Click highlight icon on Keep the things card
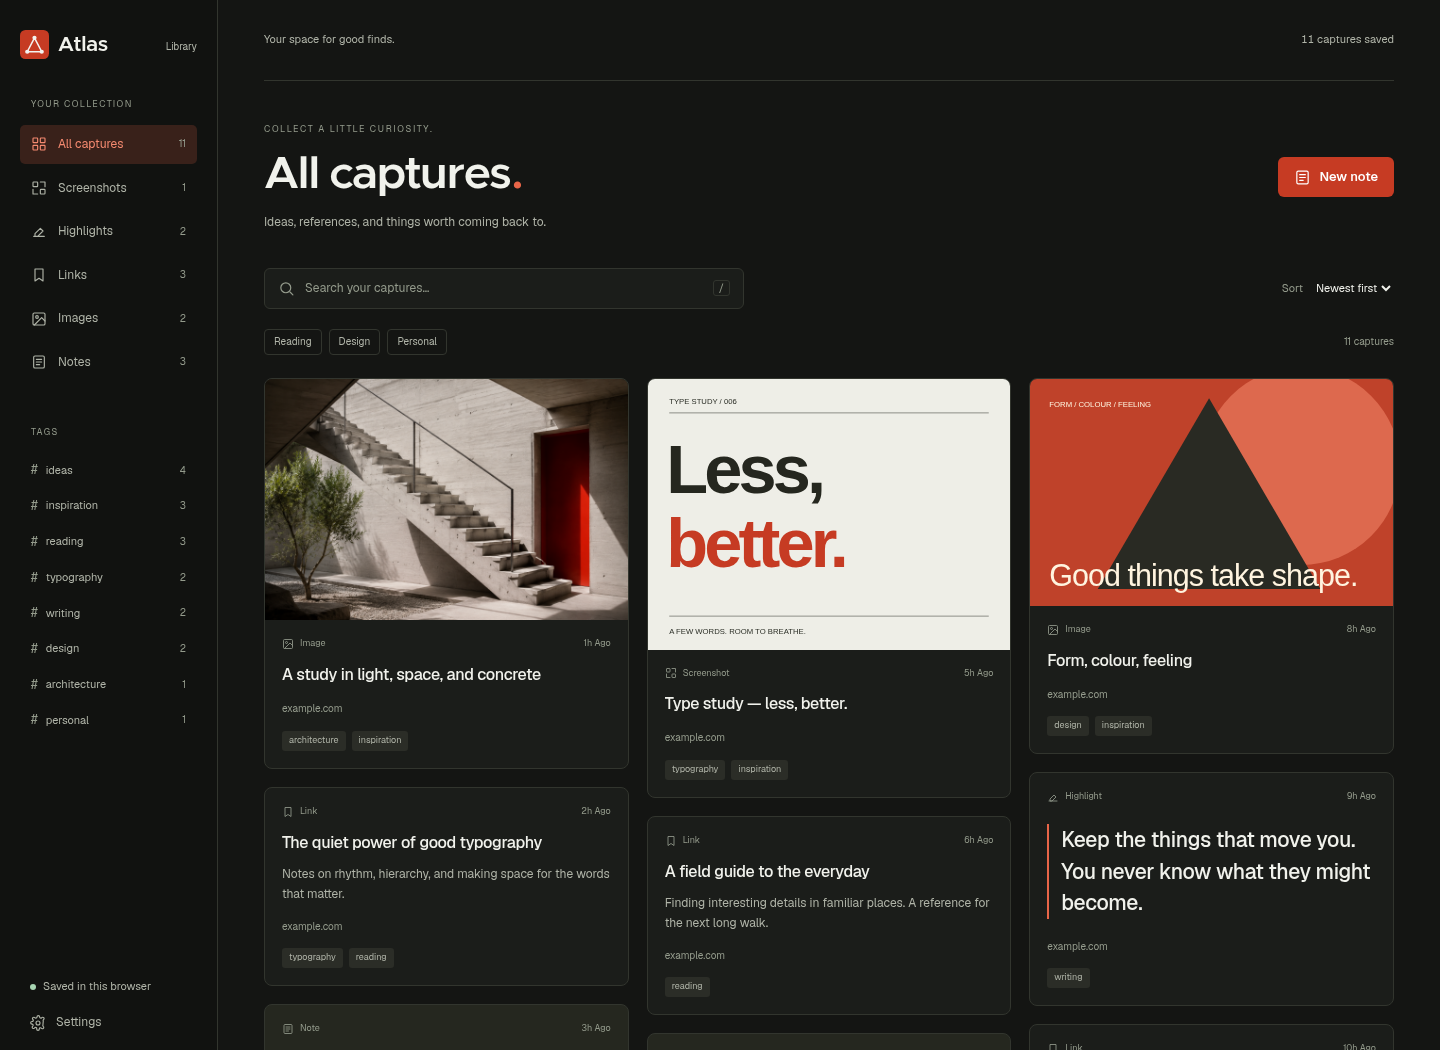Image resolution: width=1440 pixels, height=1050 pixels. click(1053, 797)
